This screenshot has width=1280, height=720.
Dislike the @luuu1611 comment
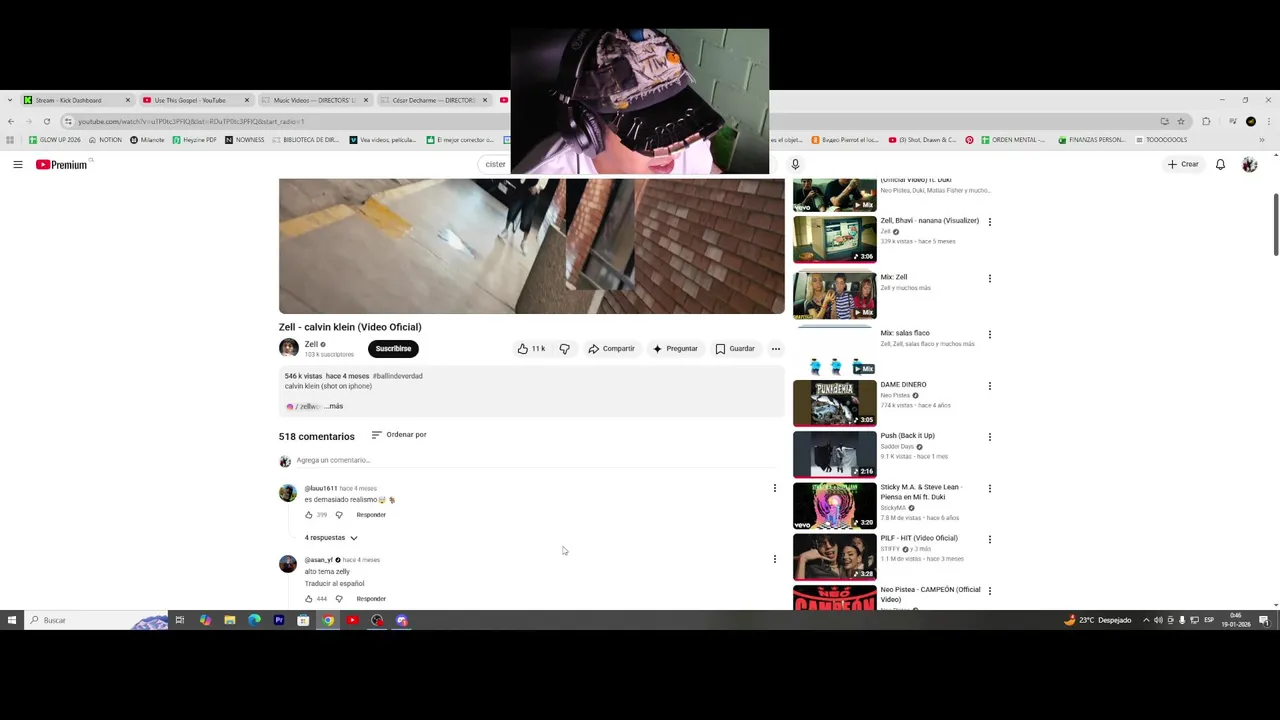point(339,514)
